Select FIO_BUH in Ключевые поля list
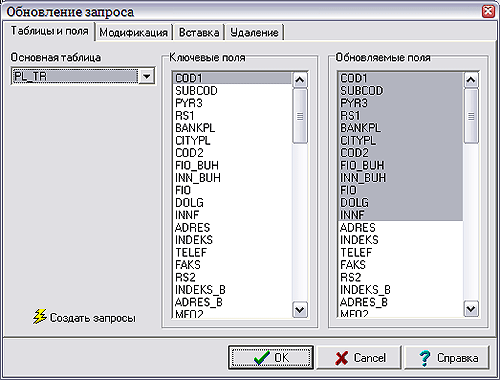This screenshot has height=380, width=500. pos(233,165)
